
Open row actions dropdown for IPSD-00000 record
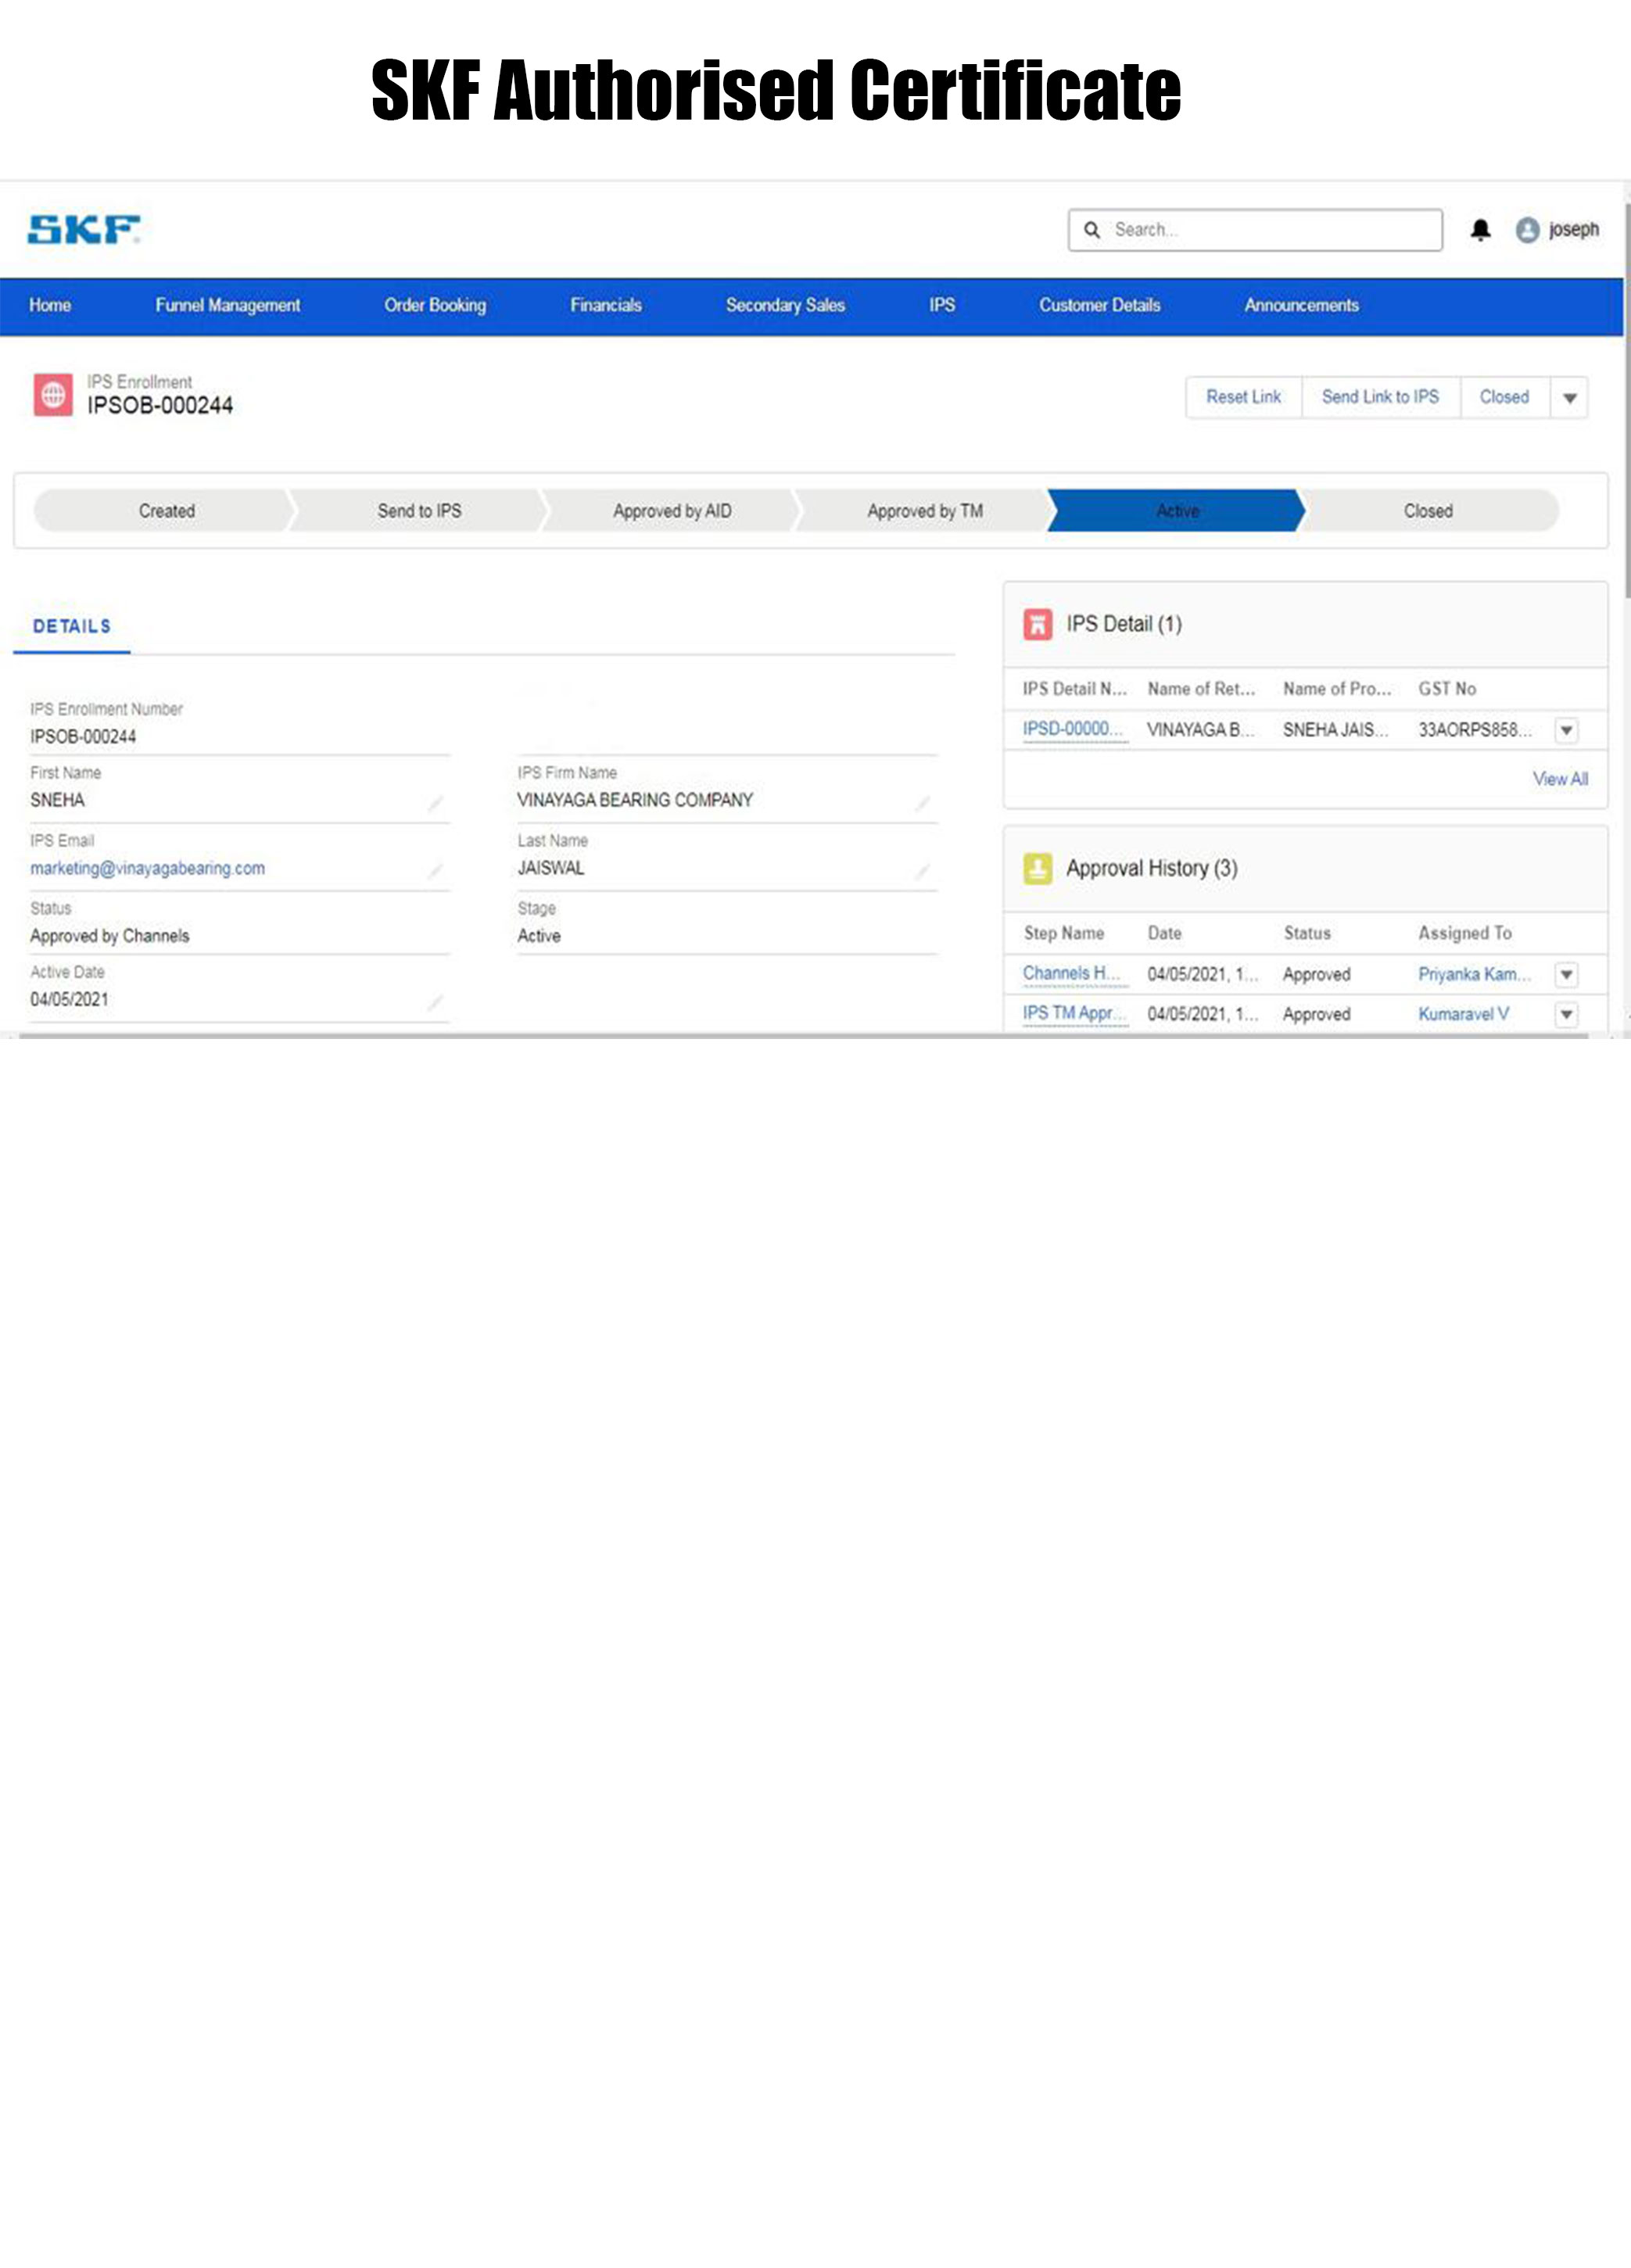pyautogui.click(x=1566, y=731)
